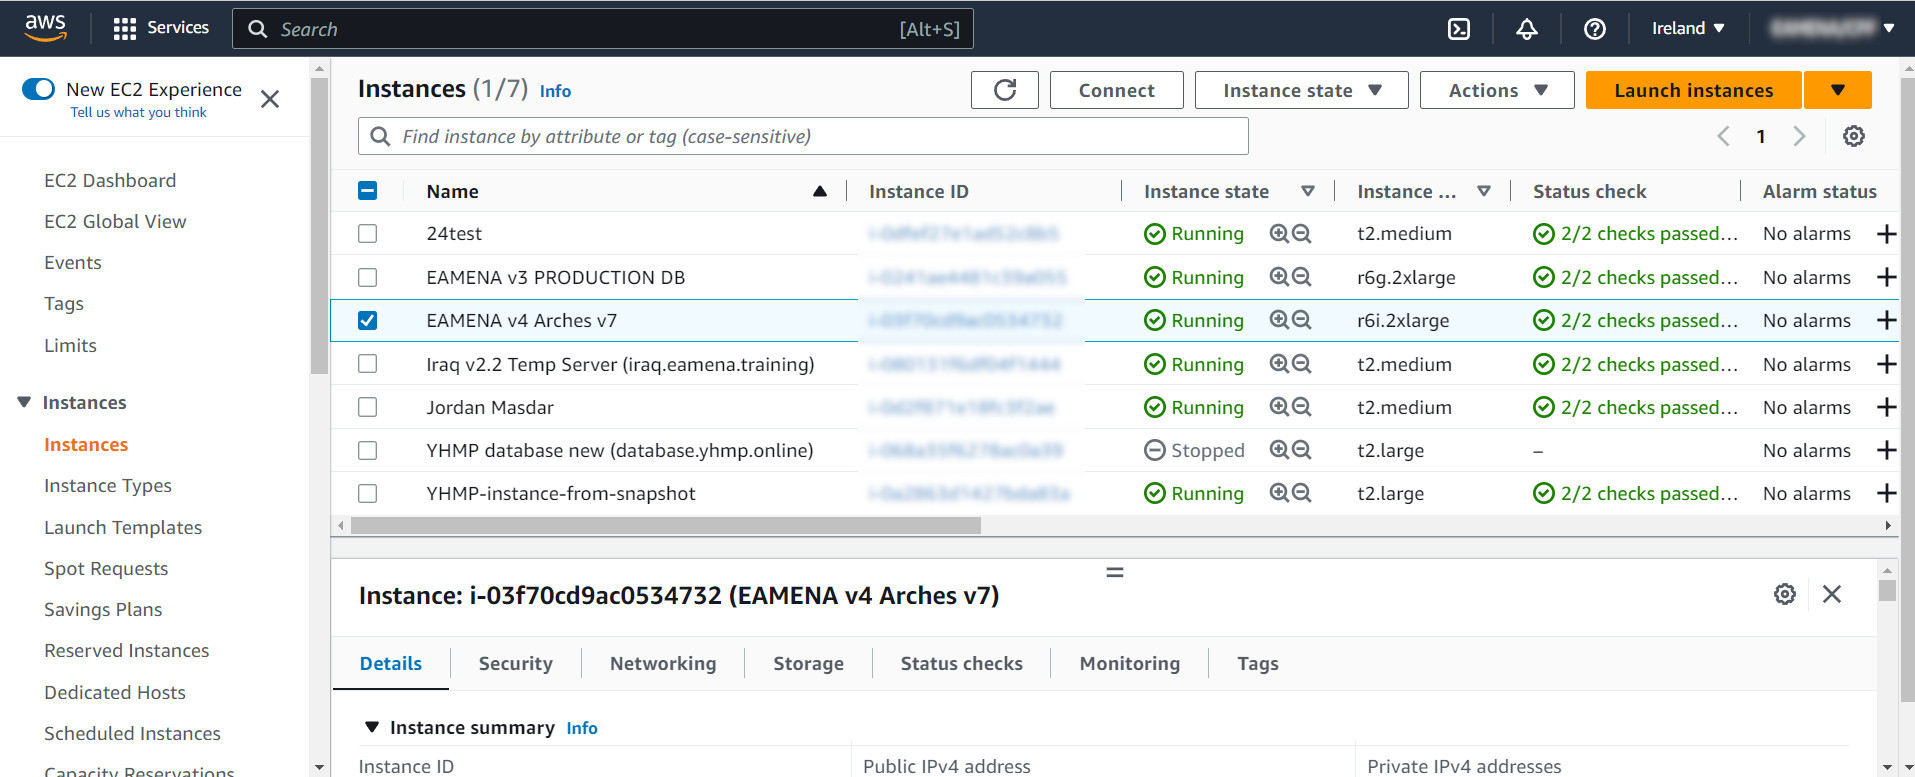Switch to the Monitoring tab
This screenshot has width=1915, height=777.
pos(1130,663)
